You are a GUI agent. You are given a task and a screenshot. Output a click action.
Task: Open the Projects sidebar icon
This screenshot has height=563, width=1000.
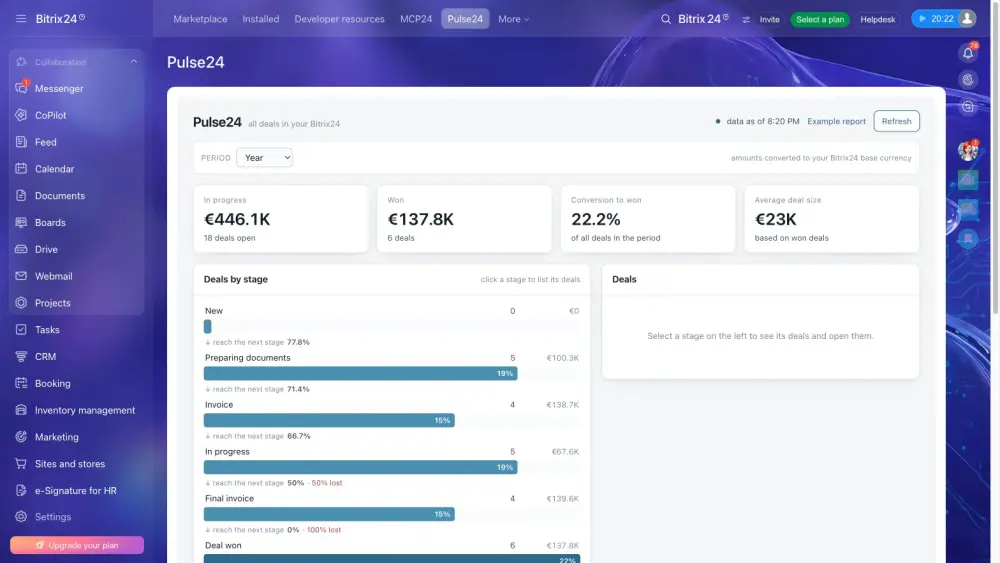pyautogui.click(x=21, y=302)
